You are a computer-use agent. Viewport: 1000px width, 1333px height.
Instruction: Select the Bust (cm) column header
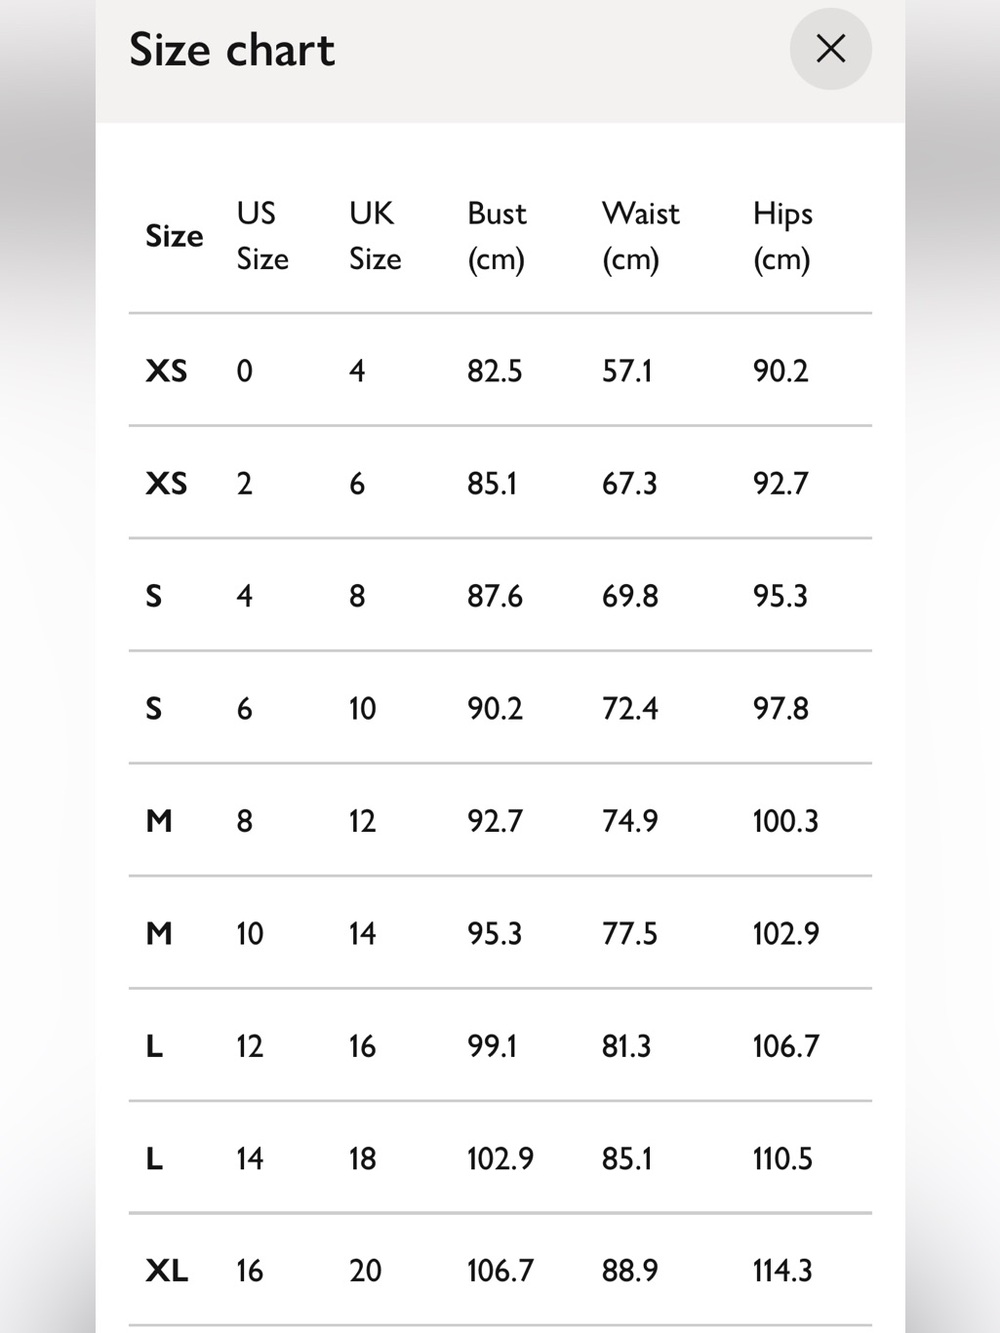(497, 236)
